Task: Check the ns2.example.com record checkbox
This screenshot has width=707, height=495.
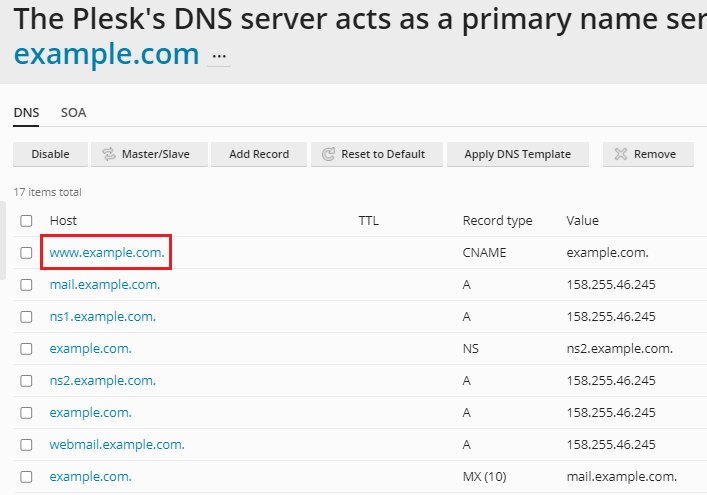Action: (26, 381)
